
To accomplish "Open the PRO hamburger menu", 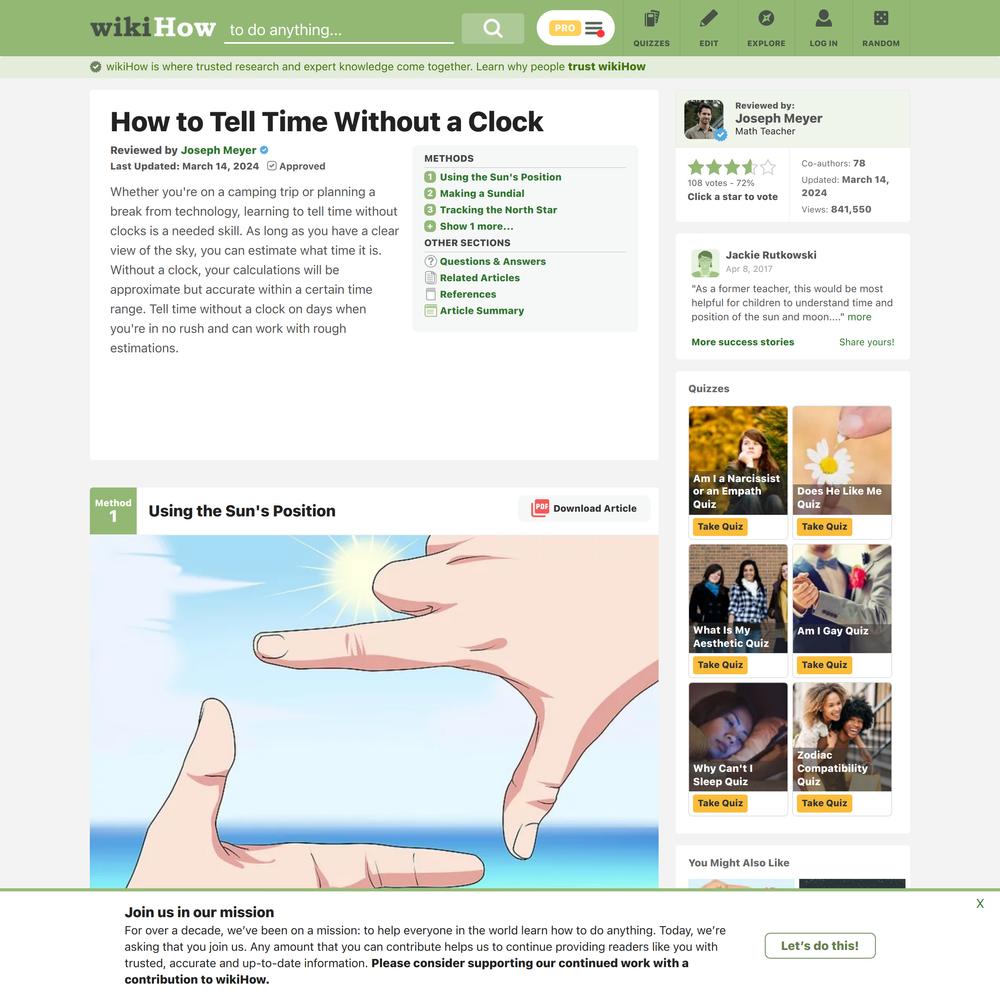I will click(x=575, y=28).
